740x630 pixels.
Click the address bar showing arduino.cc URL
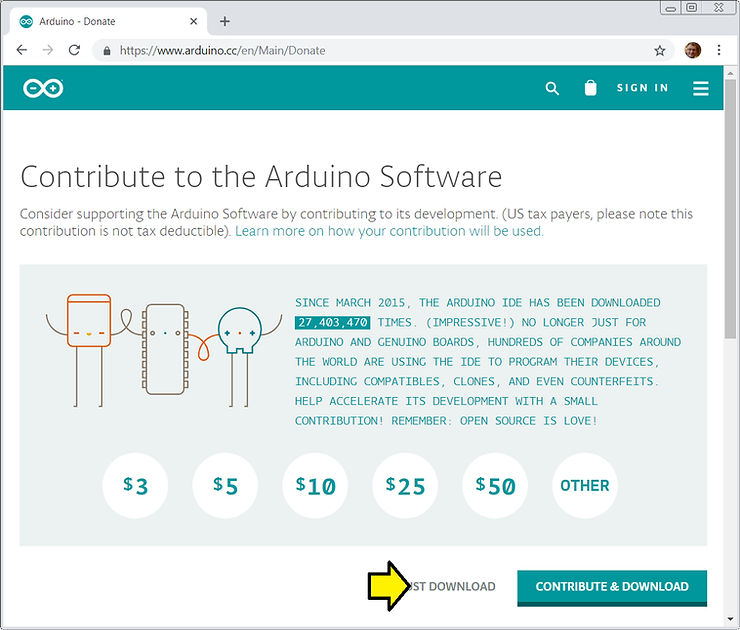tap(380, 50)
